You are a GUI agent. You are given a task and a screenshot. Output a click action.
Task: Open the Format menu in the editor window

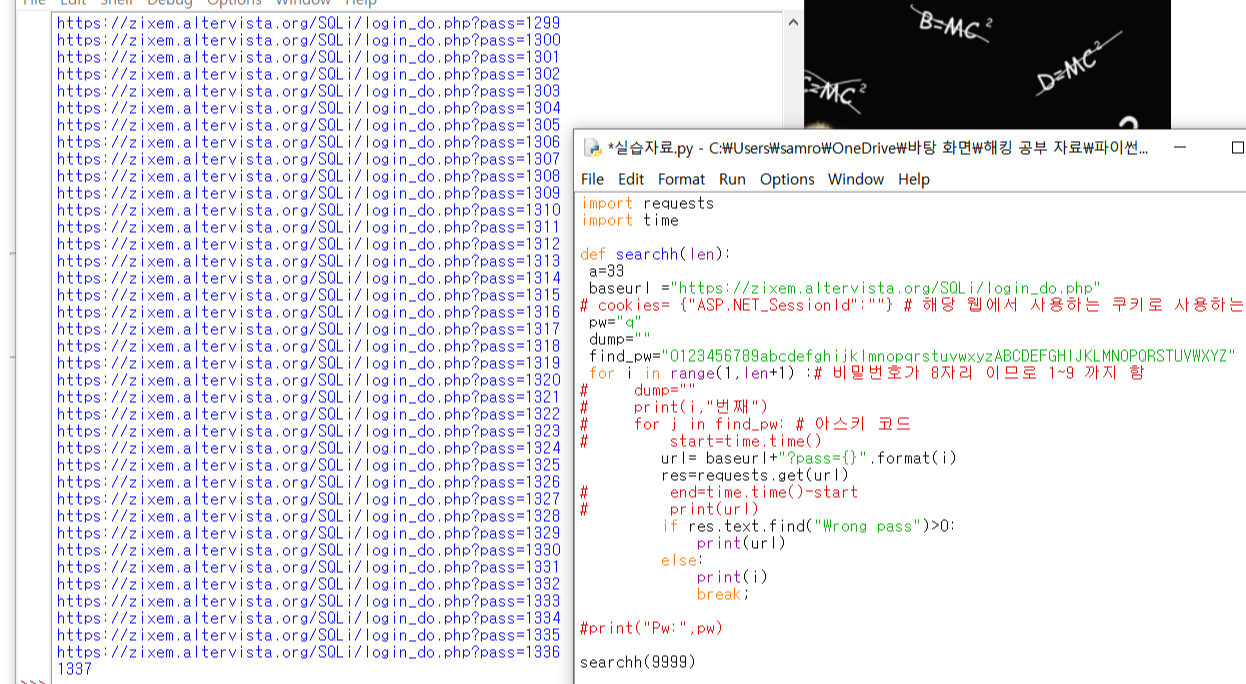681,179
